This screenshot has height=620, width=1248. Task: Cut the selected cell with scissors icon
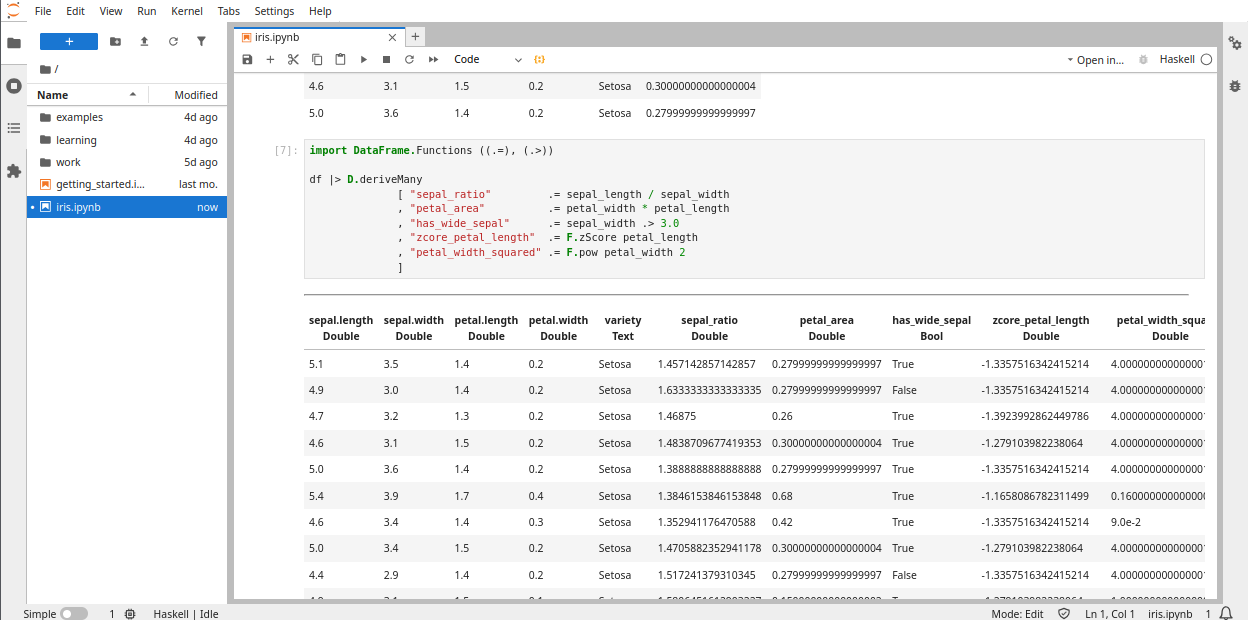point(293,60)
